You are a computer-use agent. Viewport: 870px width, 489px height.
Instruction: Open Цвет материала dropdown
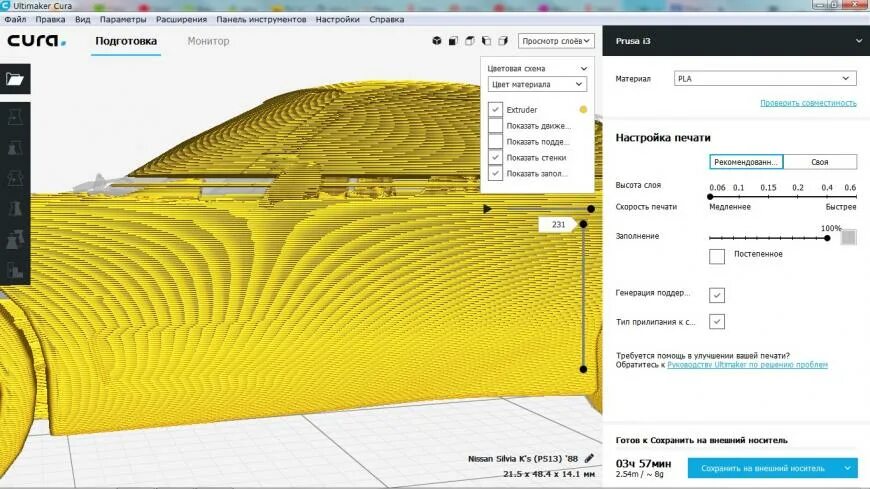537,84
